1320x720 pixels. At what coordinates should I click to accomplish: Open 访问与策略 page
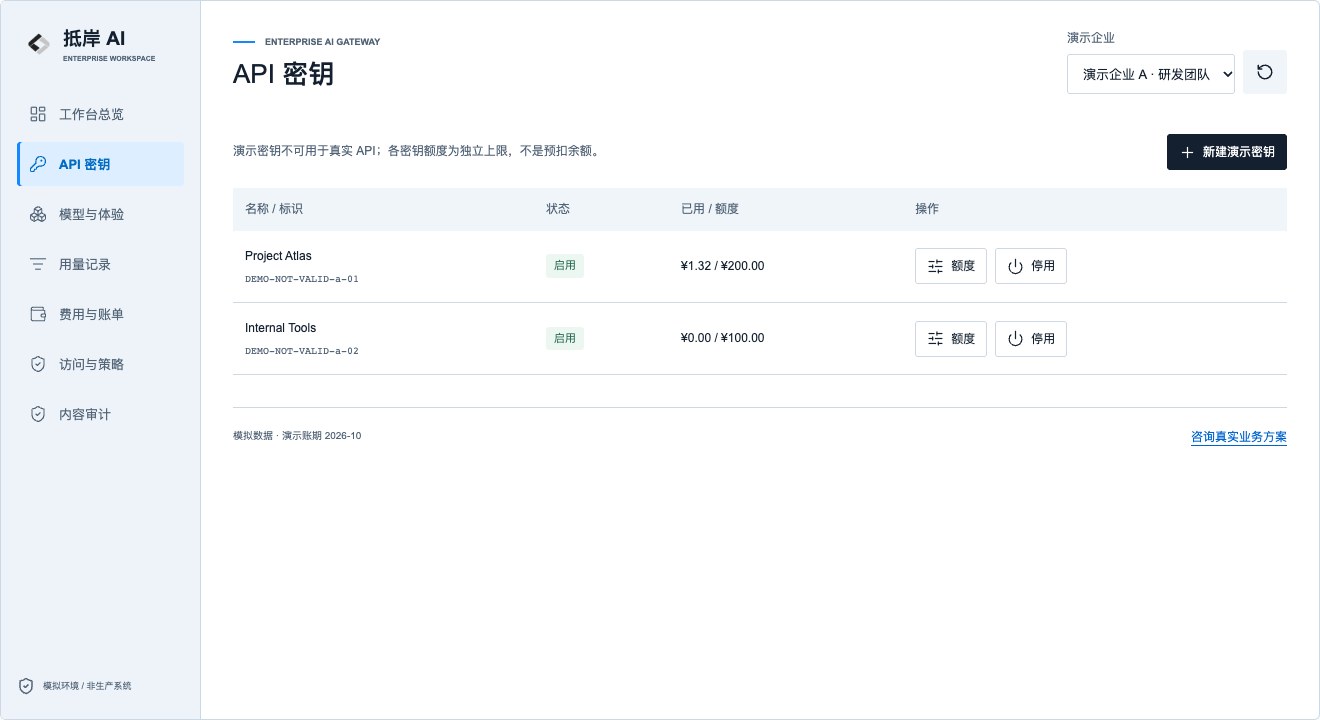coord(100,364)
